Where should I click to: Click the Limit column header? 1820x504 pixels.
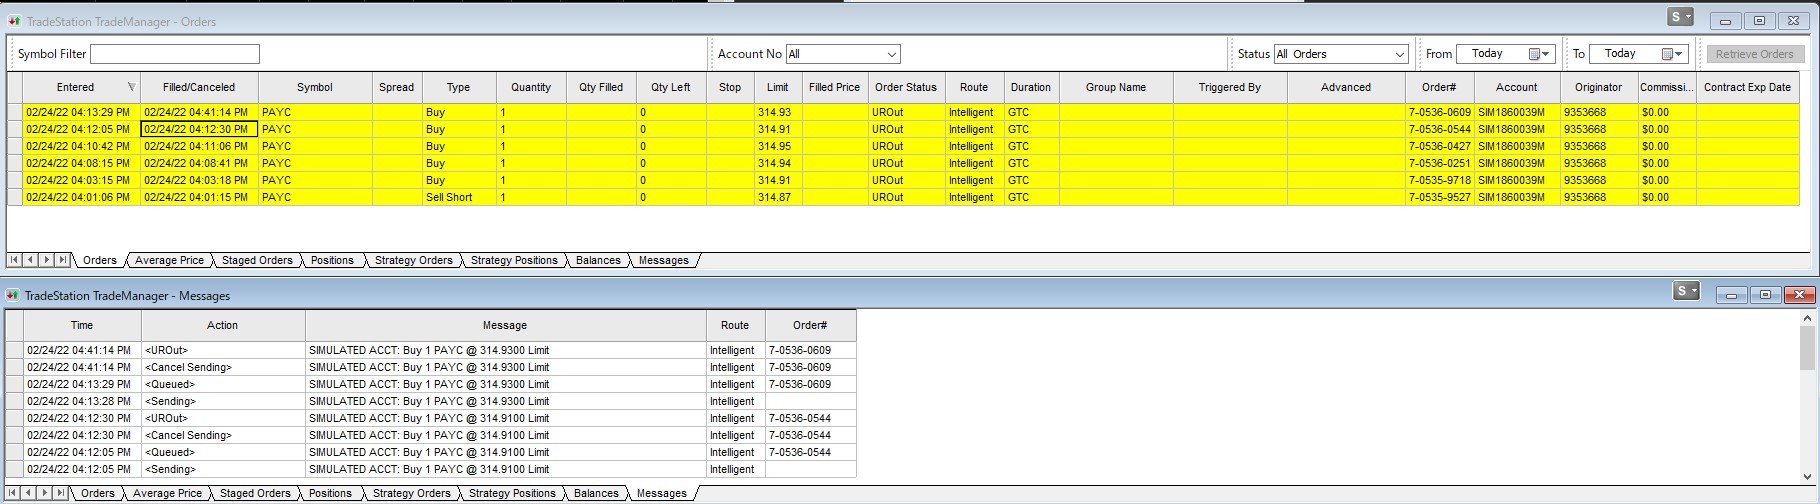click(x=778, y=87)
